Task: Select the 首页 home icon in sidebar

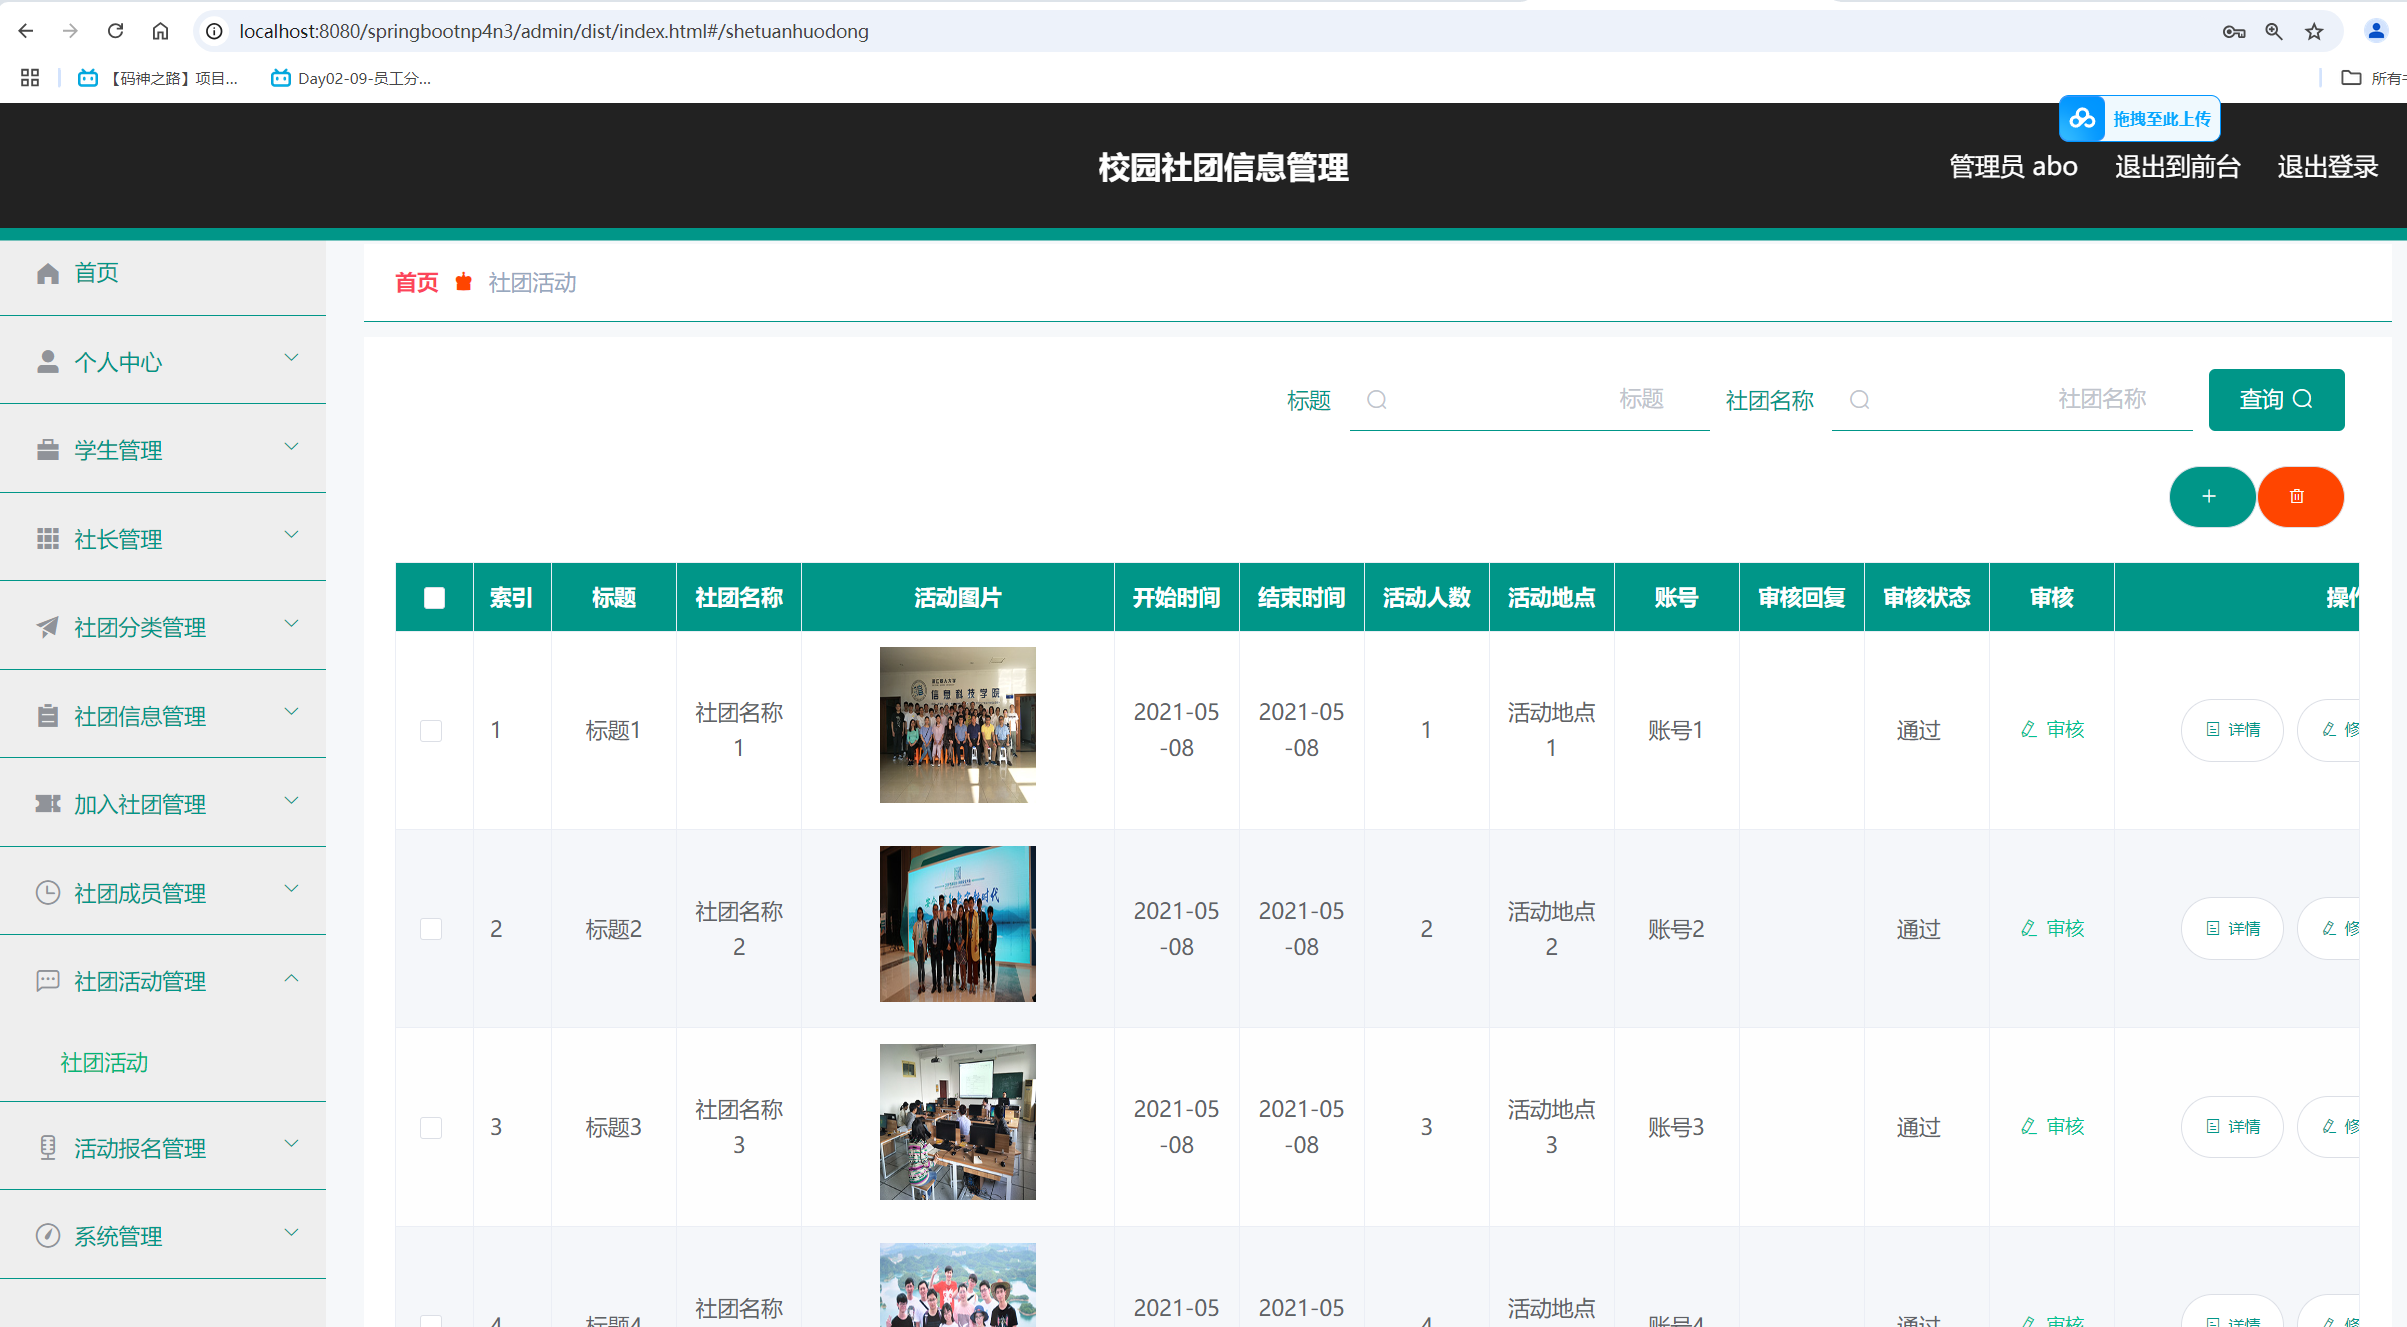Action: click(47, 272)
